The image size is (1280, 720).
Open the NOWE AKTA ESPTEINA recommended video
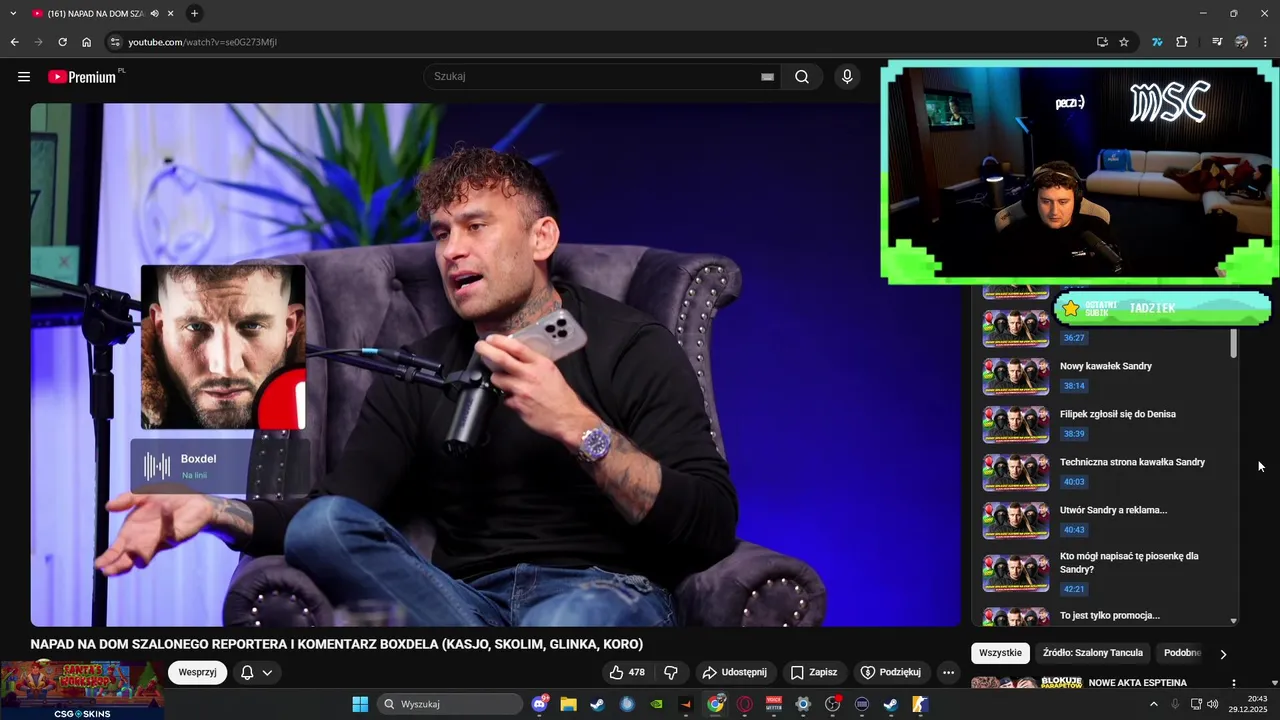[x=1137, y=683]
